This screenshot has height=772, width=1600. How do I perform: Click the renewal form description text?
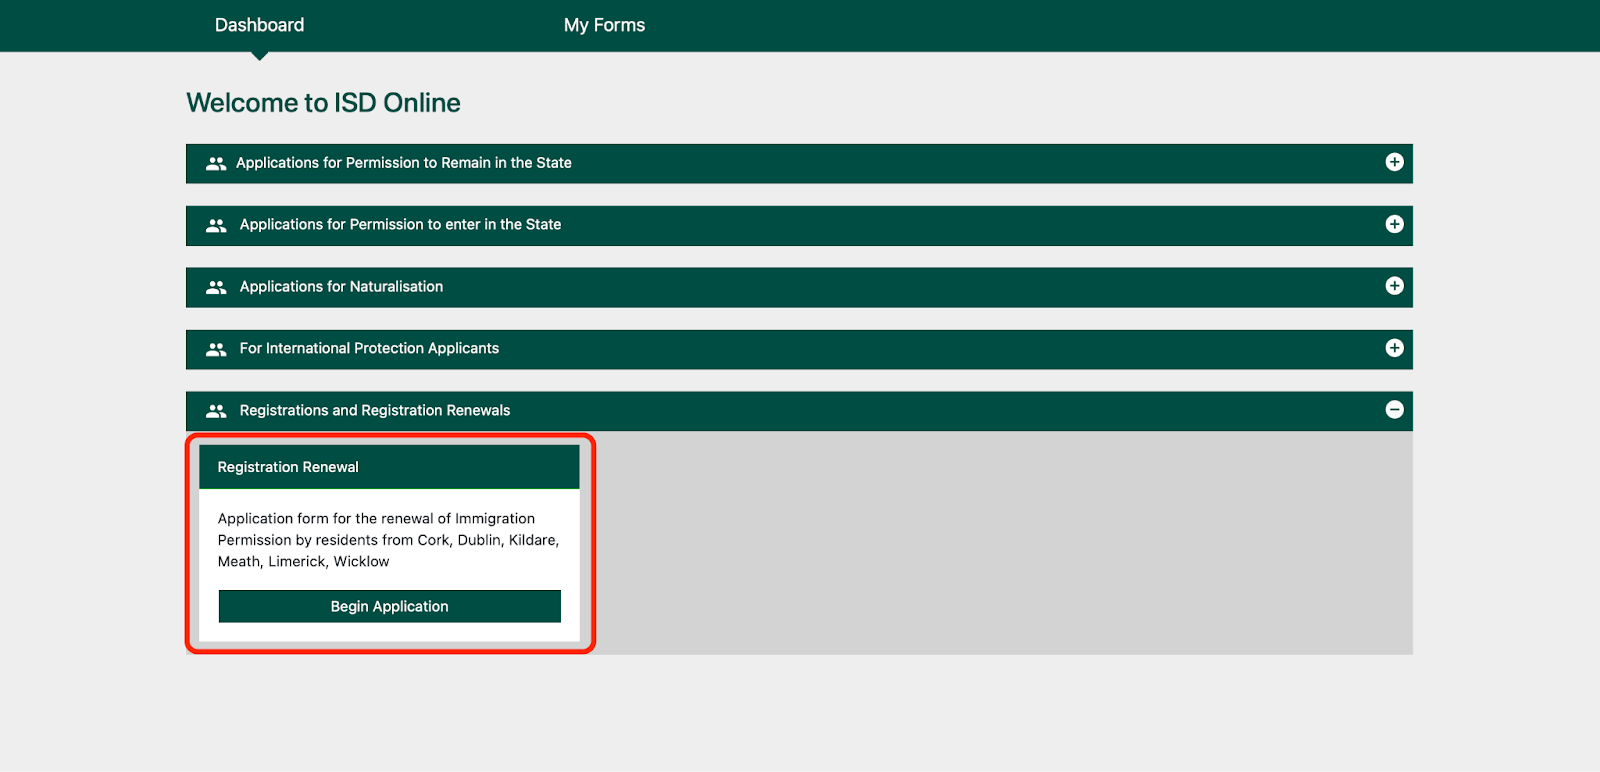pyautogui.click(x=388, y=540)
